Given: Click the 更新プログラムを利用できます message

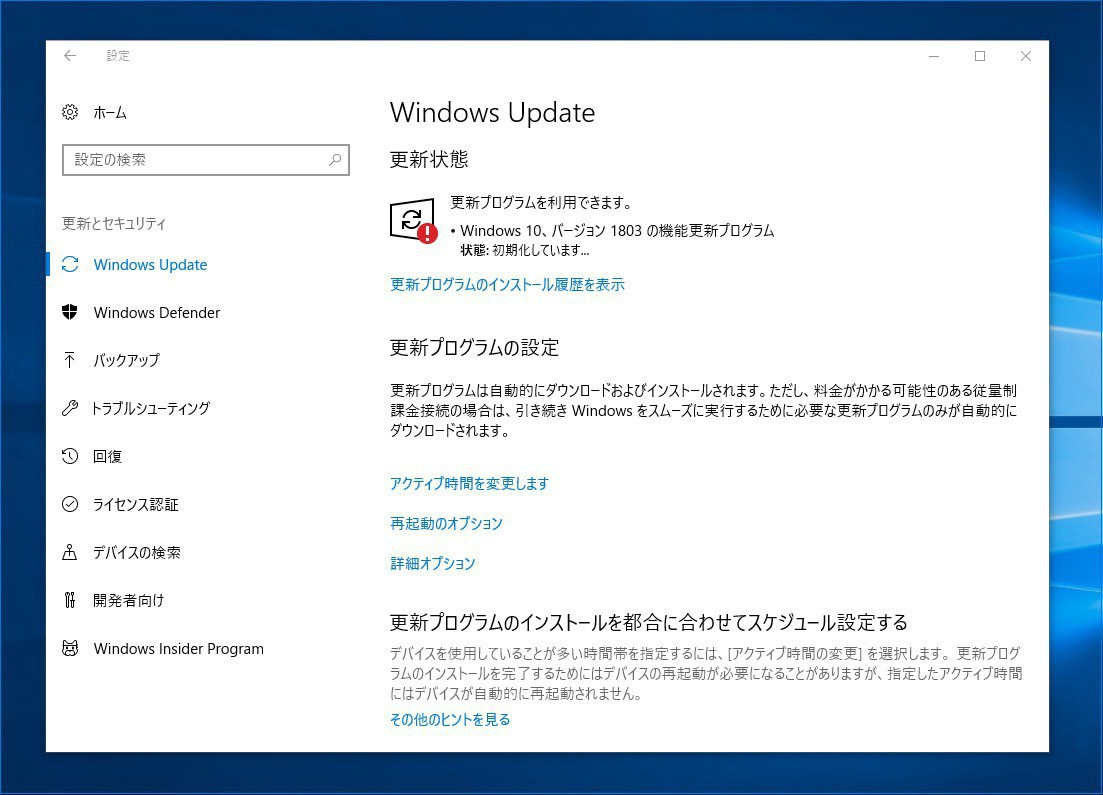Looking at the screenshot, I should coord(541,203).
